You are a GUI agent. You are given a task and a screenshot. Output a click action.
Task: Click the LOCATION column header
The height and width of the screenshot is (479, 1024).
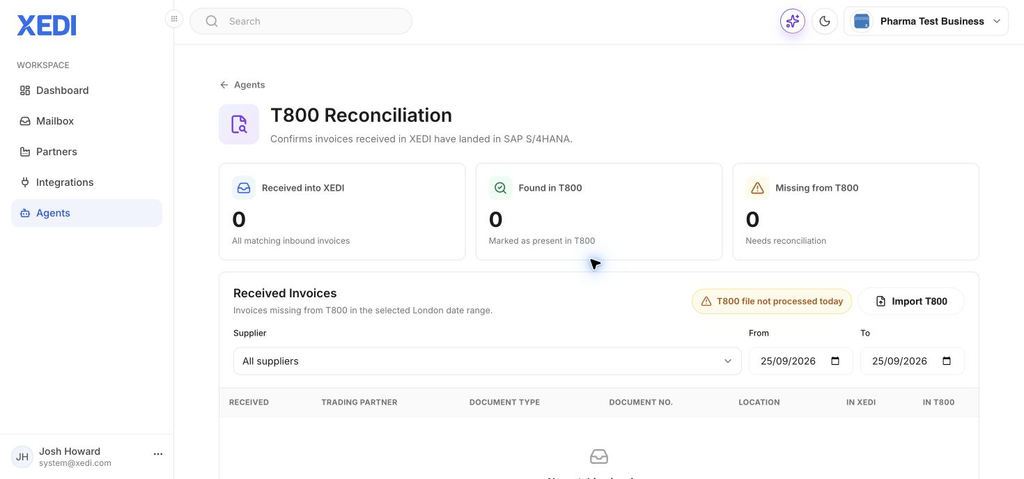point(759,402)
